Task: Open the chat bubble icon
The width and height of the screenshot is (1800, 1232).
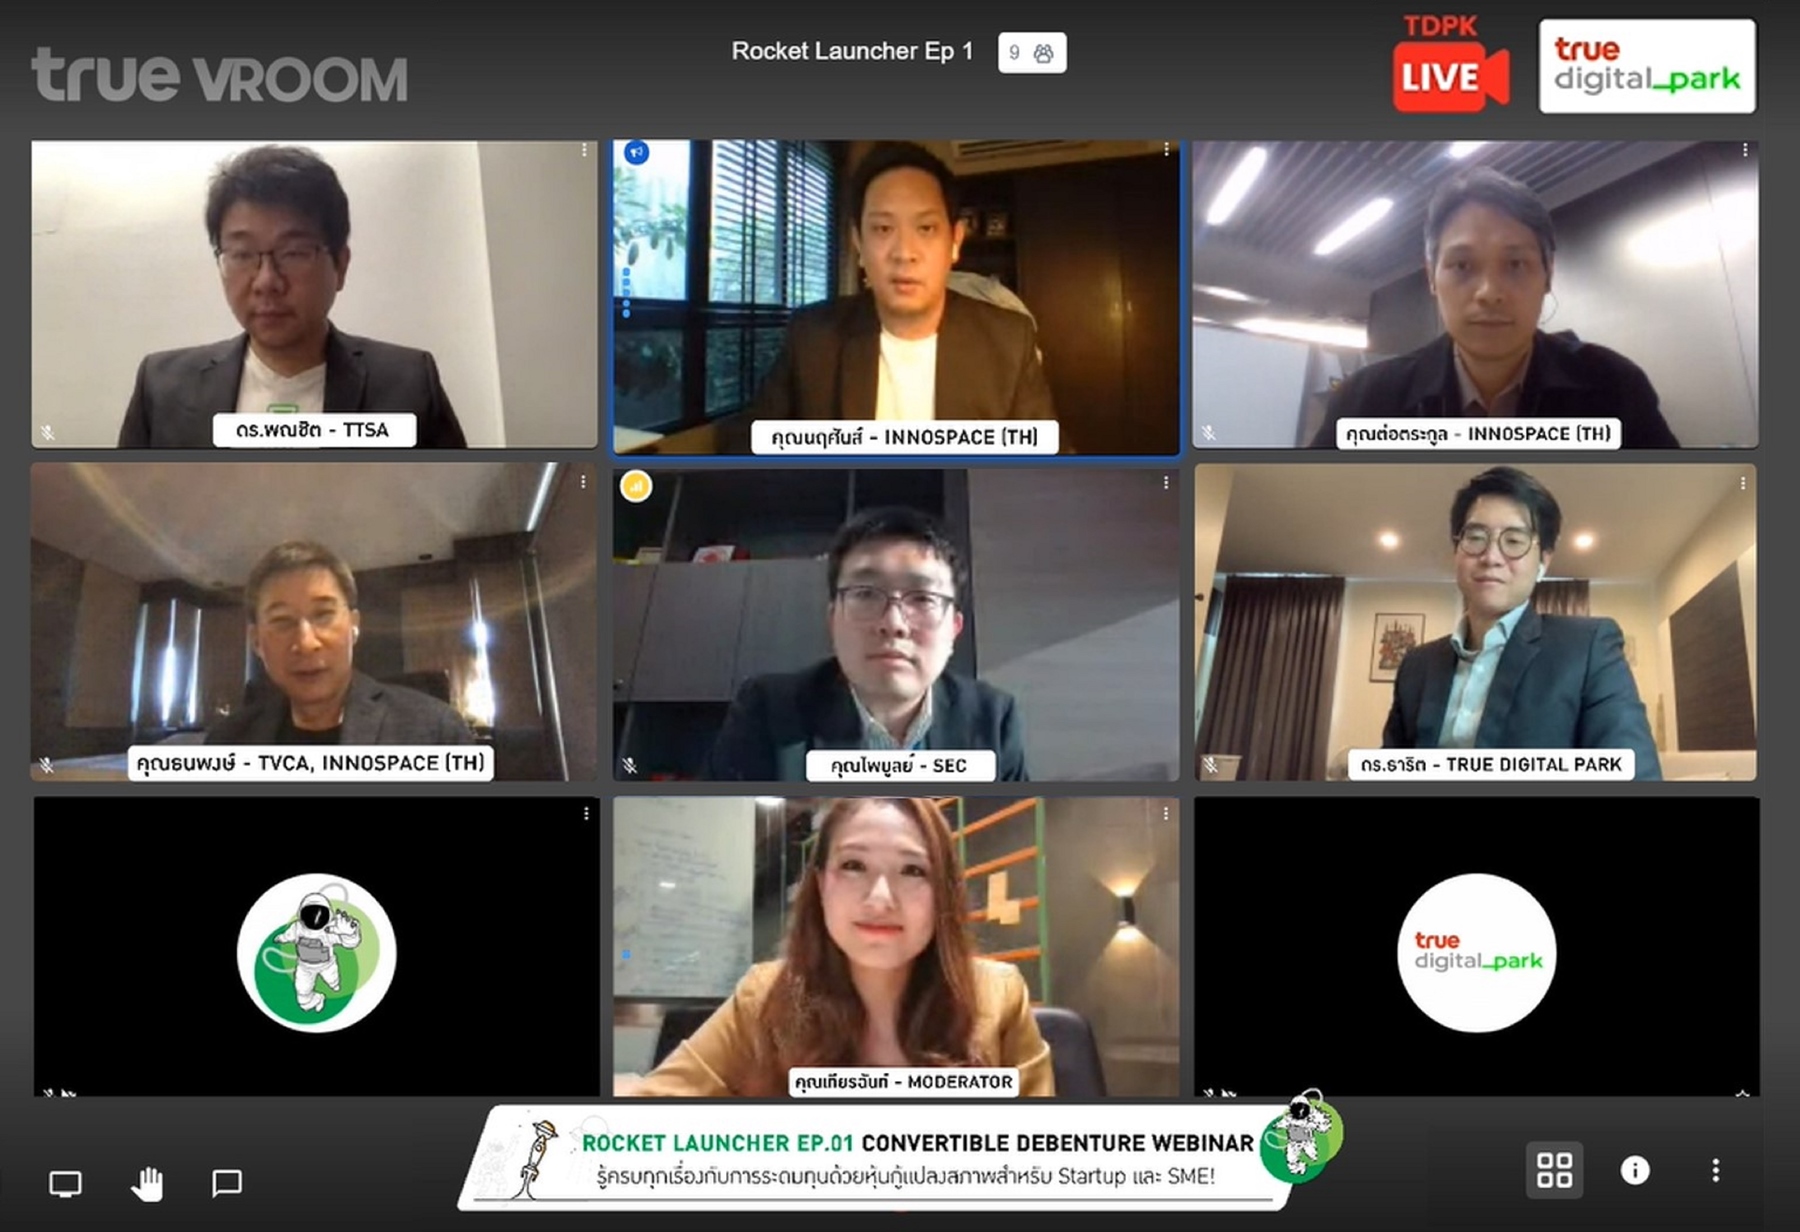Action: 227,1184
